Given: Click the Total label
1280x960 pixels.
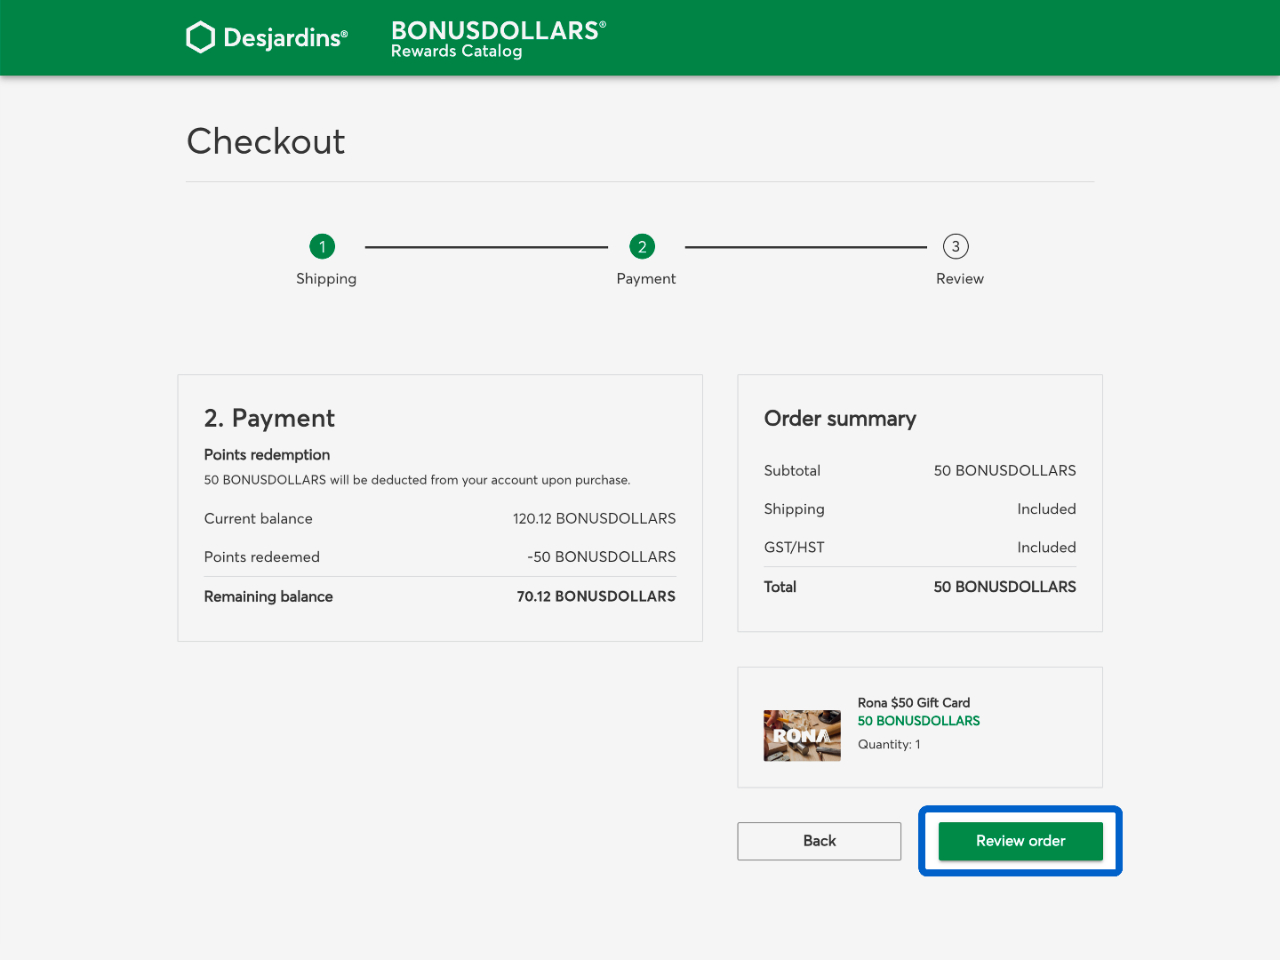Looking at the screenshot, I should [x=780, y=587].
